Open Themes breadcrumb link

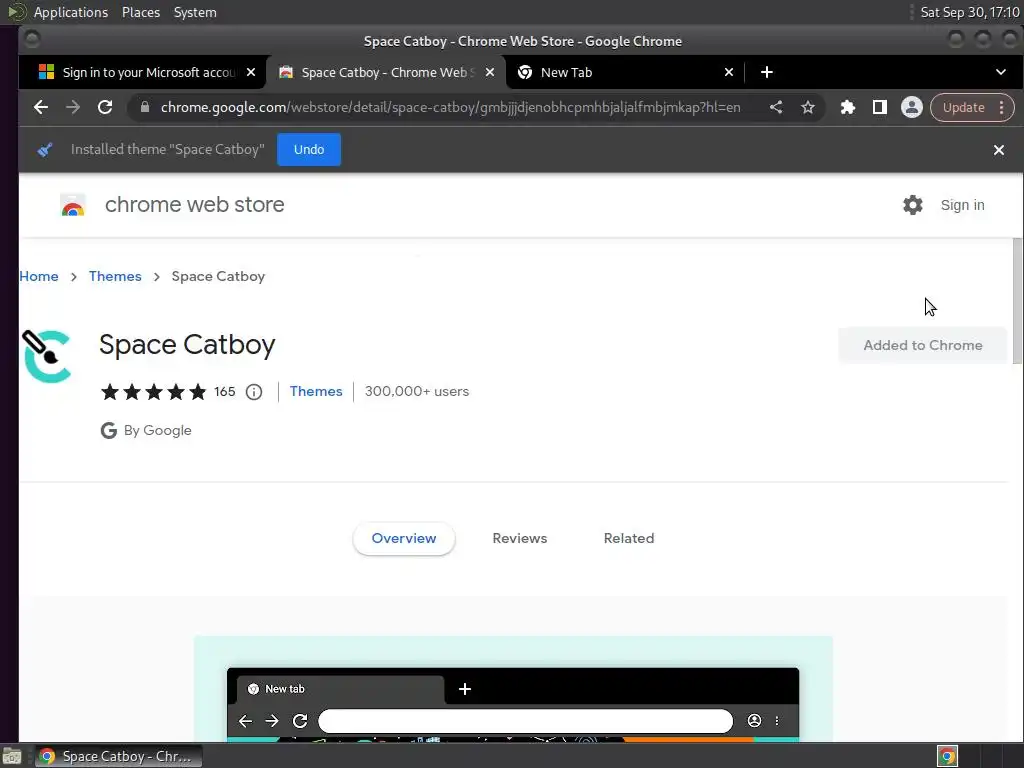click(115, 276)
